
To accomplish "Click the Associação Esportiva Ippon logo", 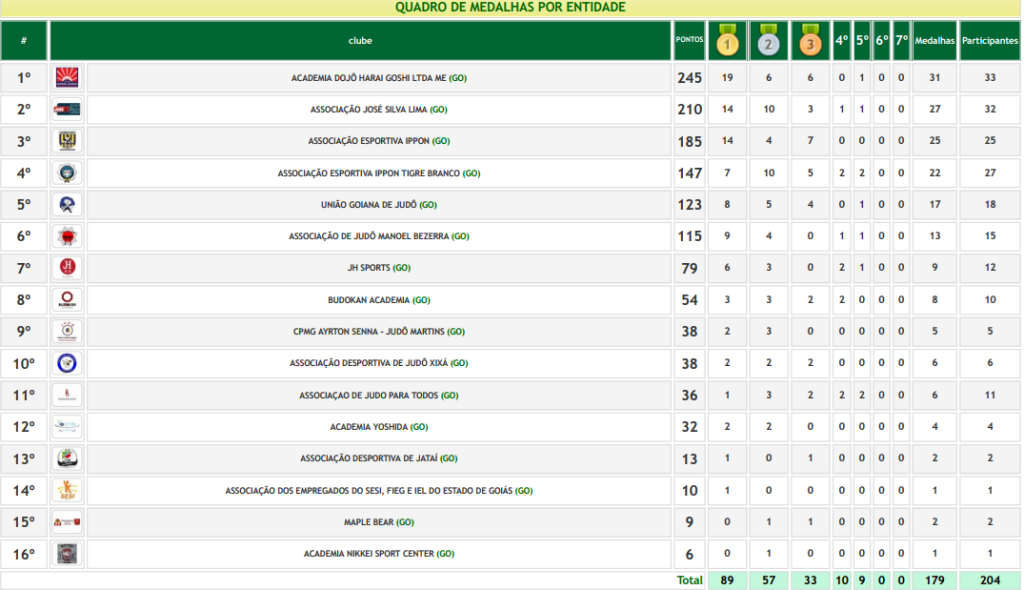I will 67,141.
